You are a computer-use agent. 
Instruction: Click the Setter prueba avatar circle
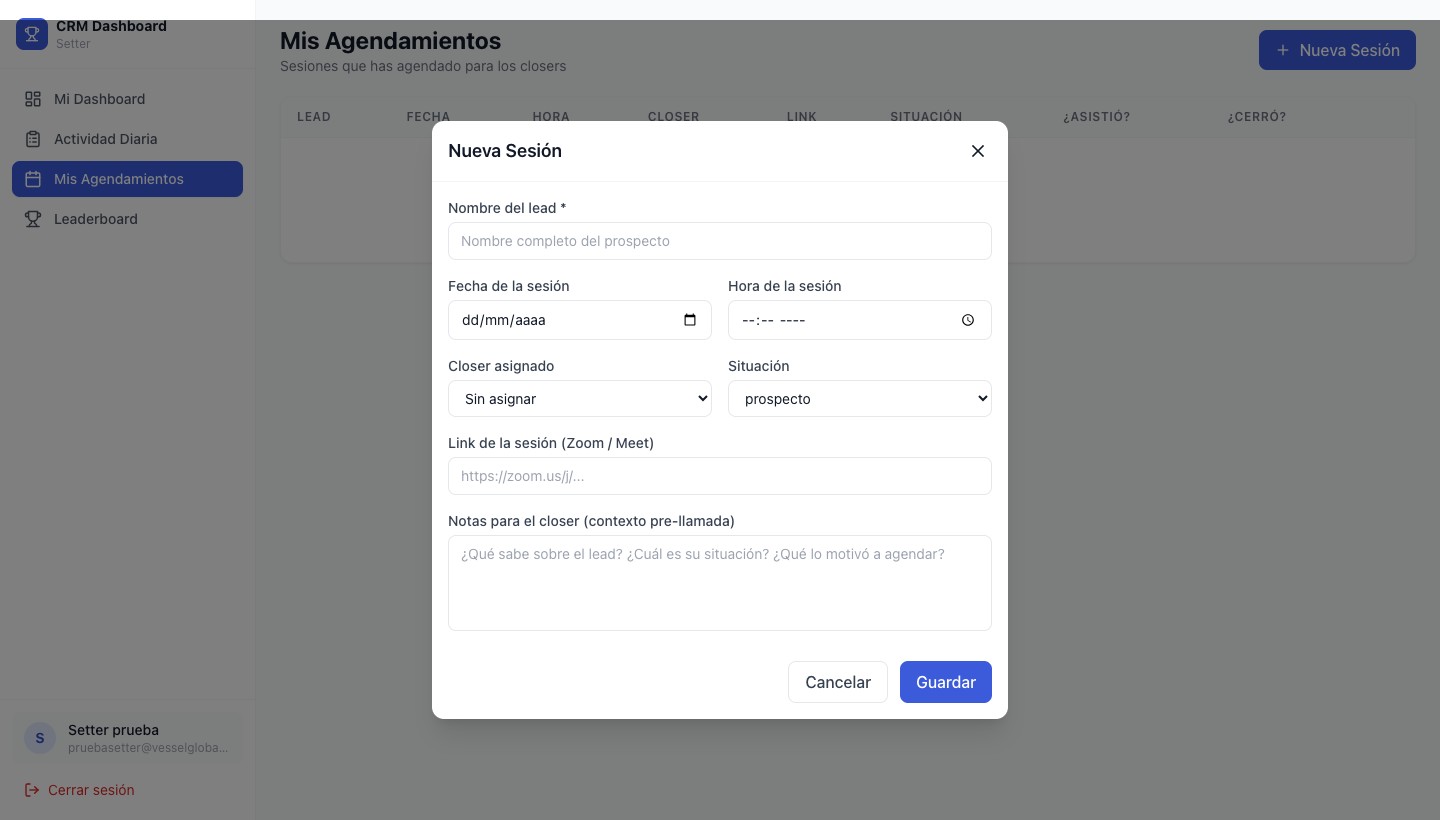click(x=39, y=738)
